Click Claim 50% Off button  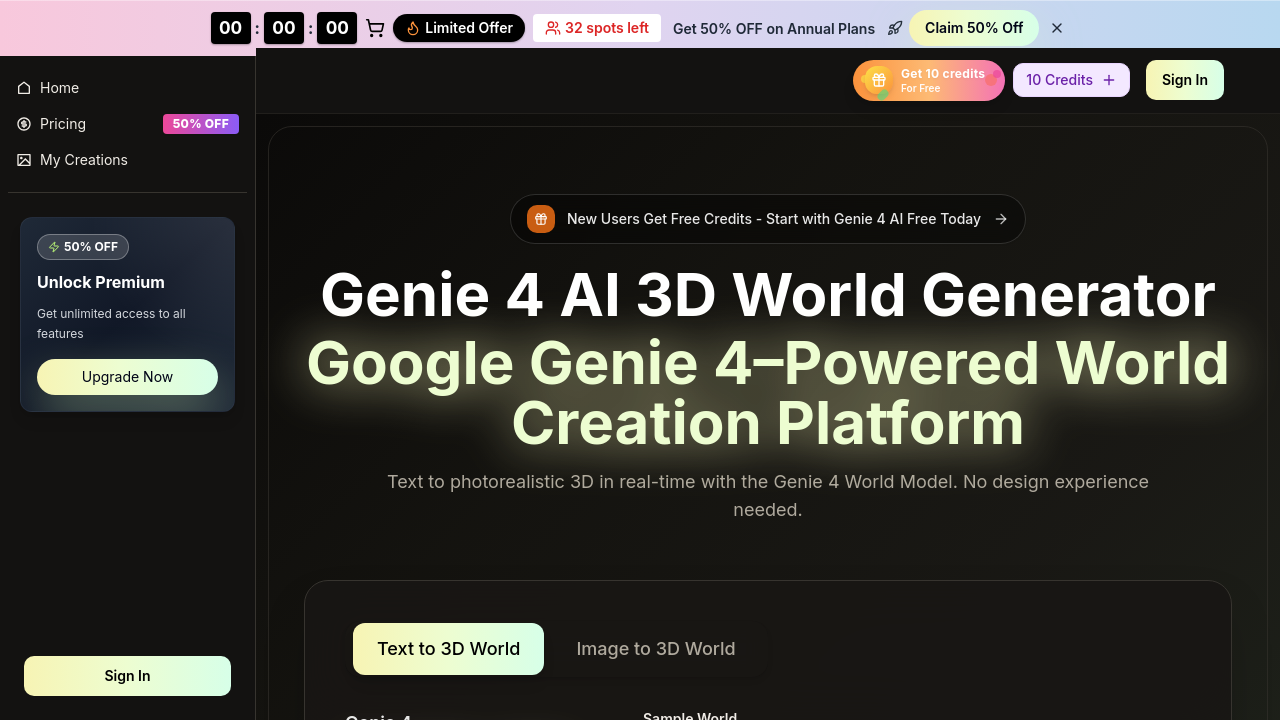974,28
